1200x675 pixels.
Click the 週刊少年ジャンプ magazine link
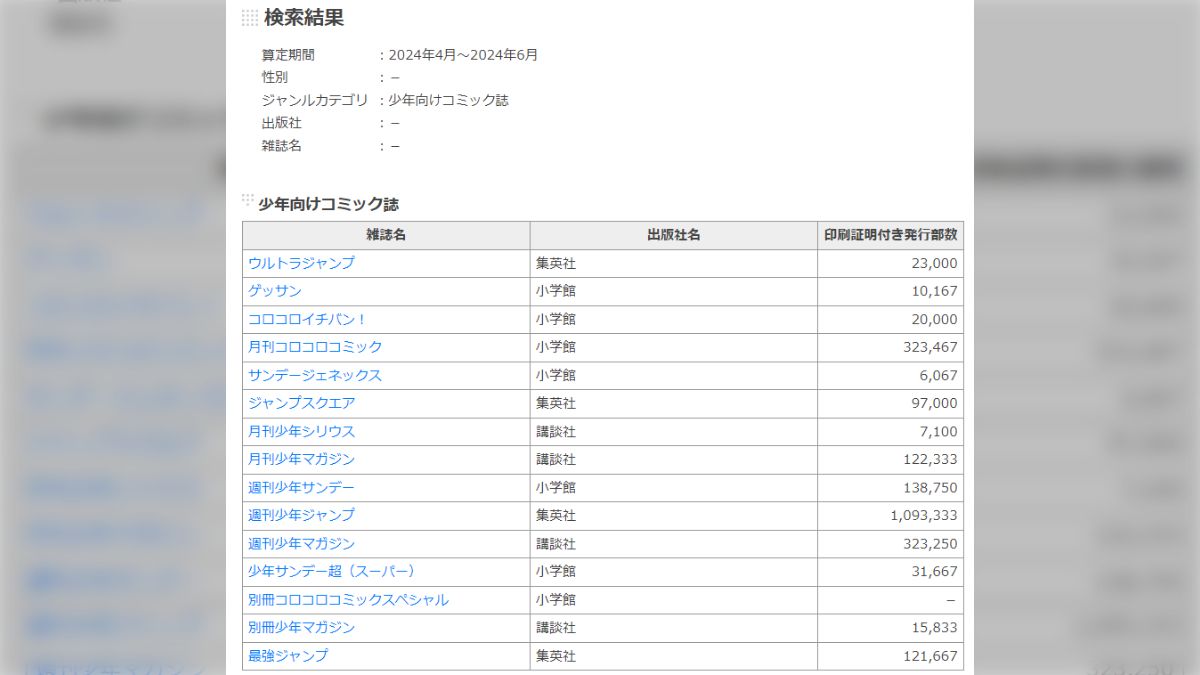(302, 515)
